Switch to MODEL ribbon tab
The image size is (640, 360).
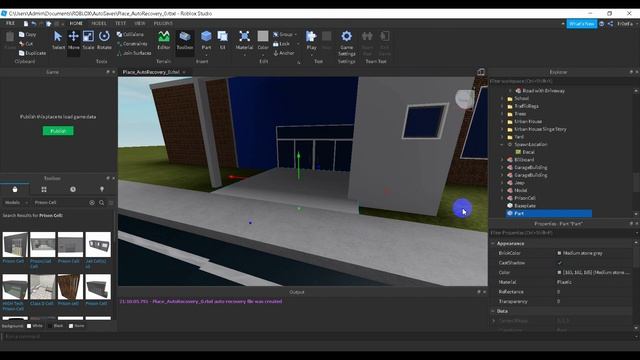pyautogui.click(x=99, y=24)
